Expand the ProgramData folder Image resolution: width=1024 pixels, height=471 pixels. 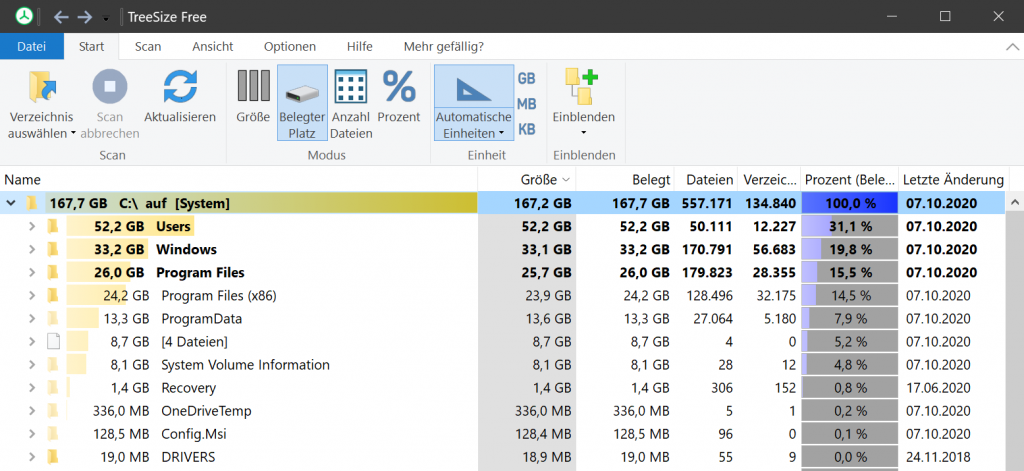[31, 319]
